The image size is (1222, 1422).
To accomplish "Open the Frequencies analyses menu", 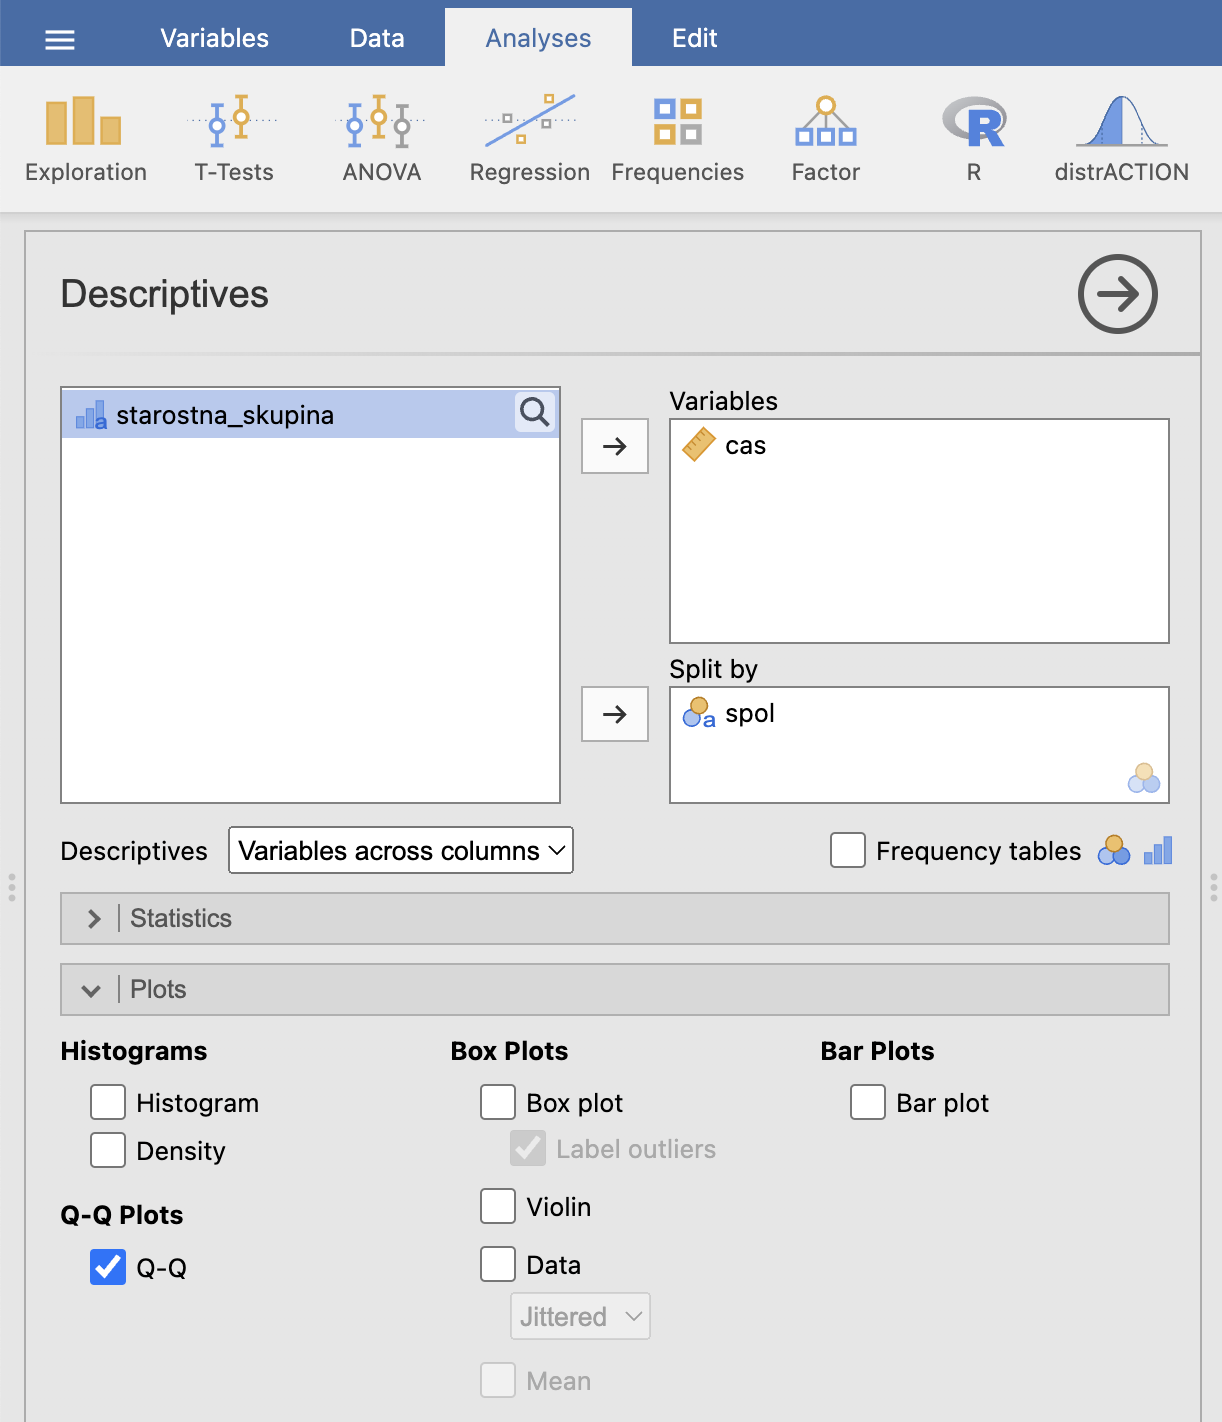I will click(x=678, y=139).
